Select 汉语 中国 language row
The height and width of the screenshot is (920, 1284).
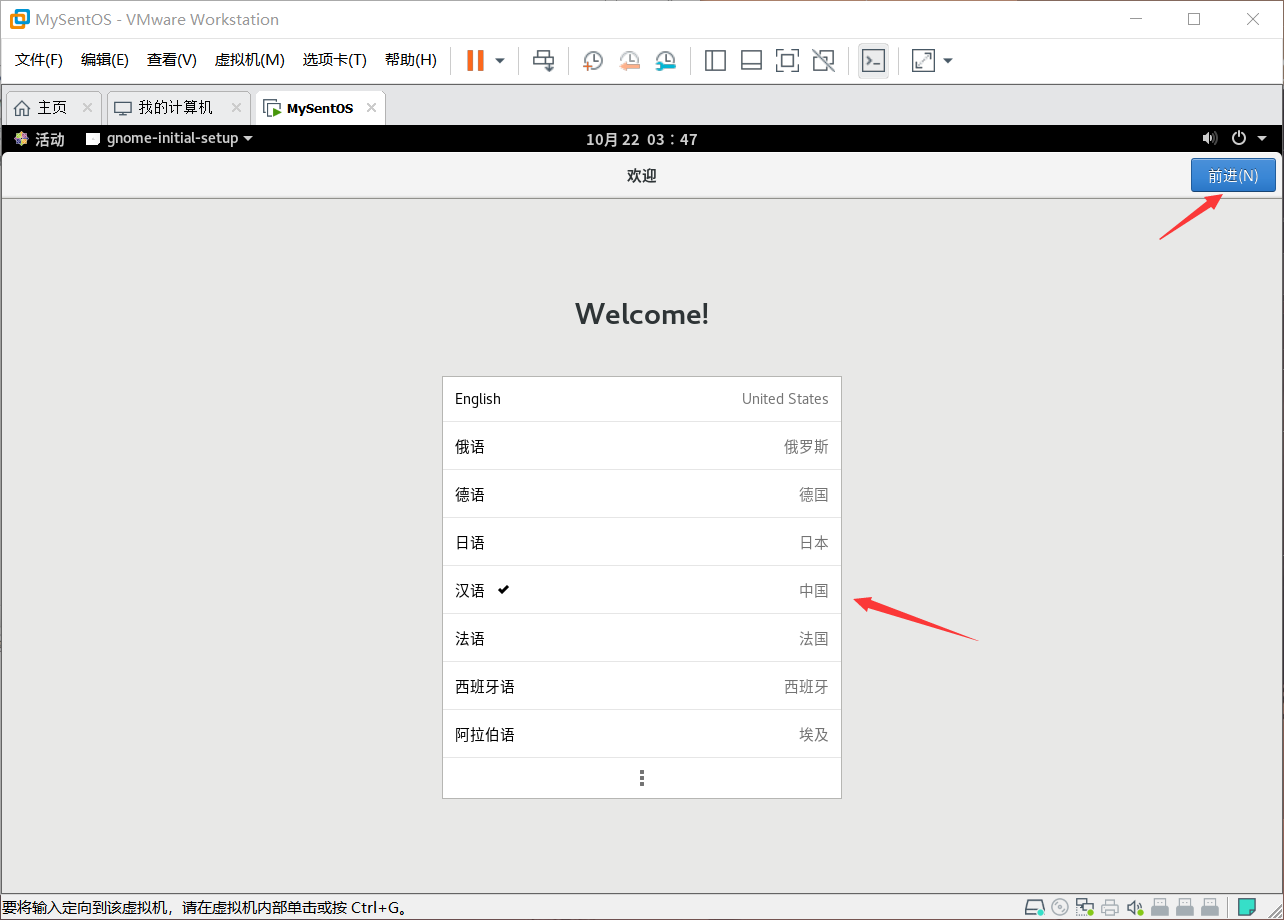coord(642,590)
